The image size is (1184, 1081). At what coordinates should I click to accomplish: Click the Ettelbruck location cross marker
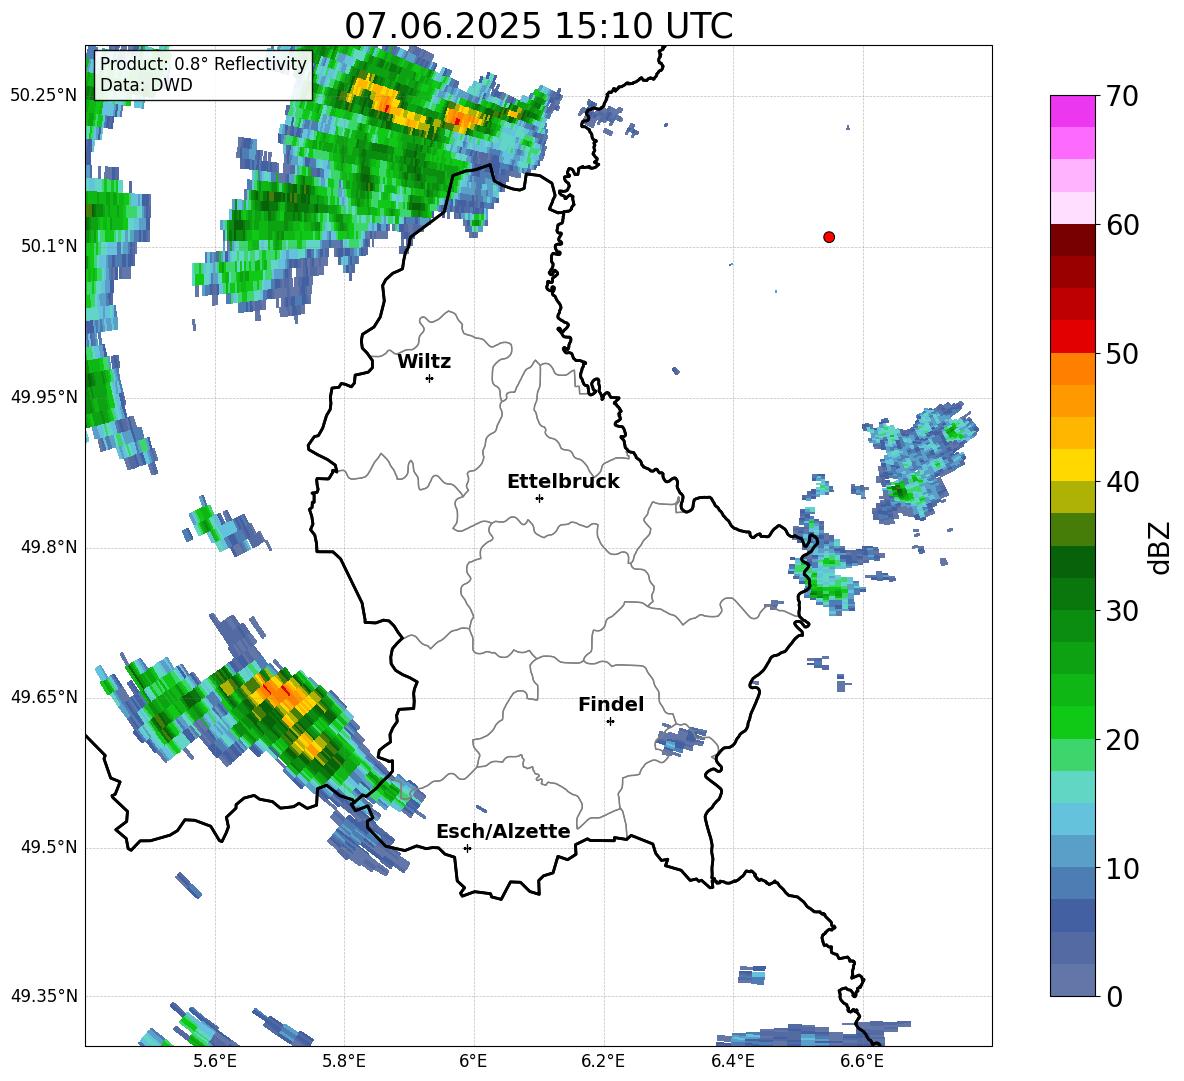coord(539,498)
